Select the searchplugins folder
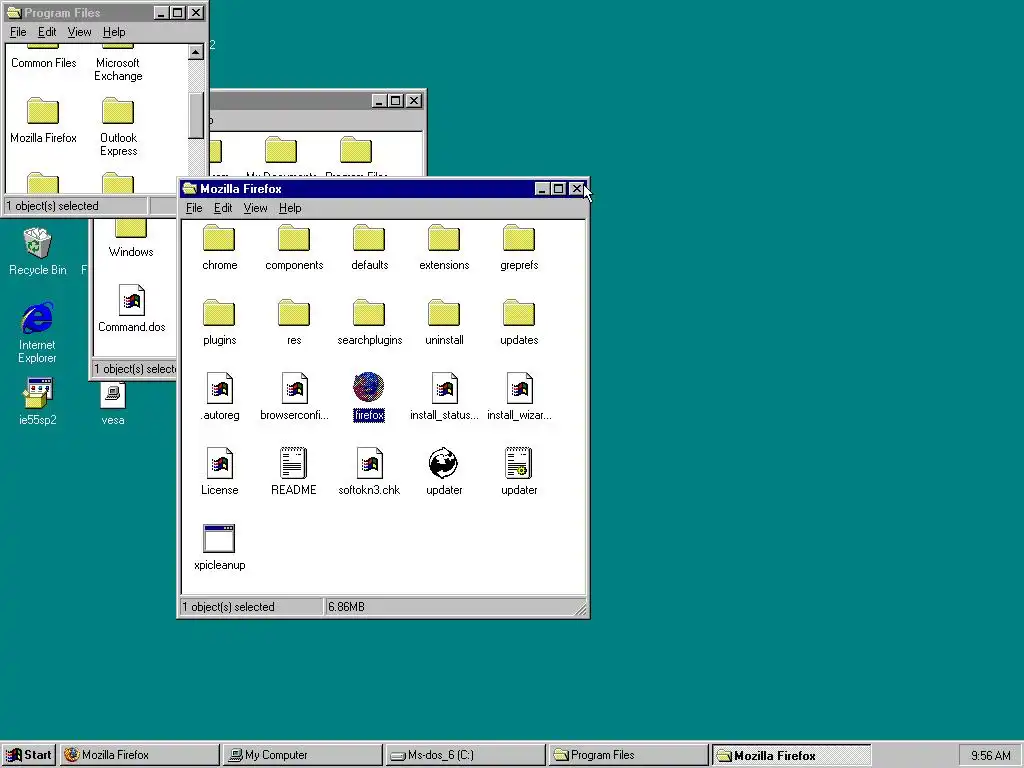The width and height of the screenshot is (1024, 768). (x=369, y=313)
